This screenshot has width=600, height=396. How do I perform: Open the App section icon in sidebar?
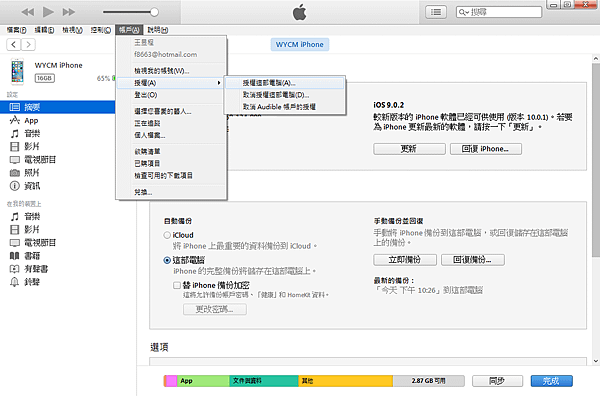15,120
